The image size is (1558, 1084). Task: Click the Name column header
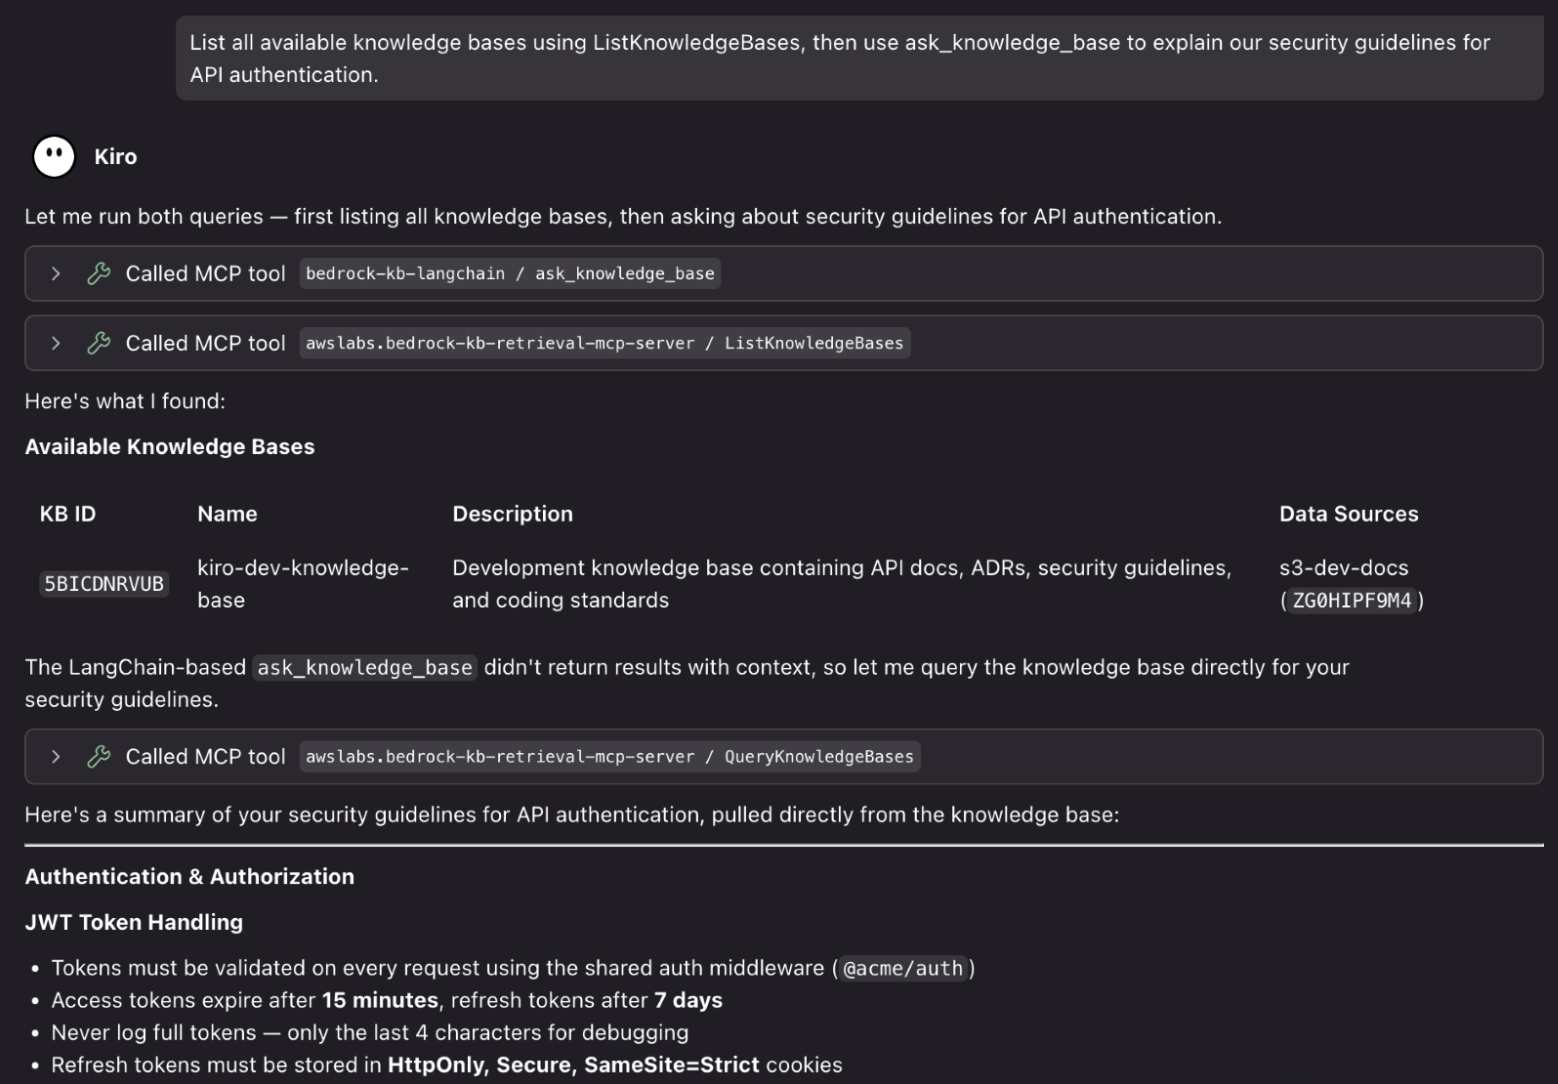click(227, 514)
